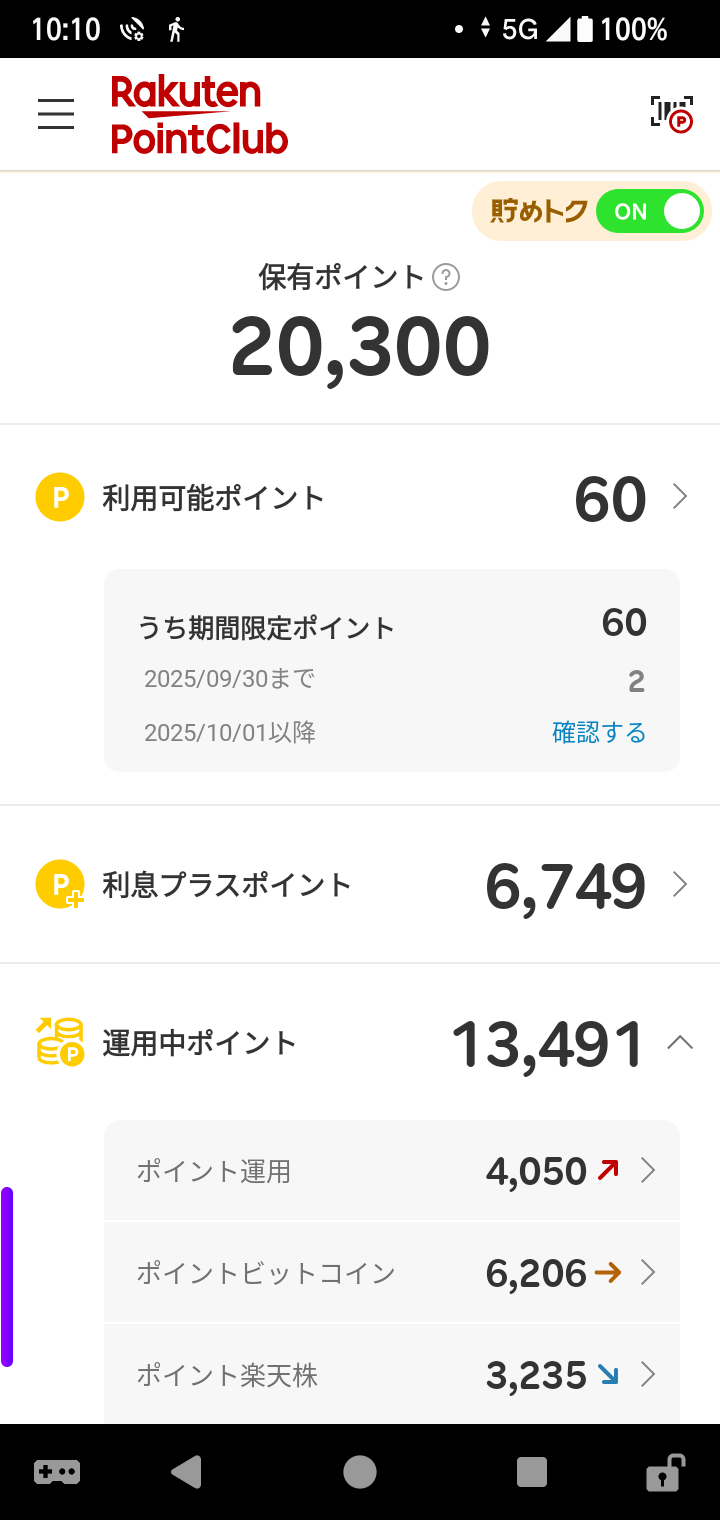Image resolution: width=720 pixels, height=1520 pixels.
Task: Tap the coin stack 運用中ポイント icon
Action: pyautogui.click(x=60, y=1043)
